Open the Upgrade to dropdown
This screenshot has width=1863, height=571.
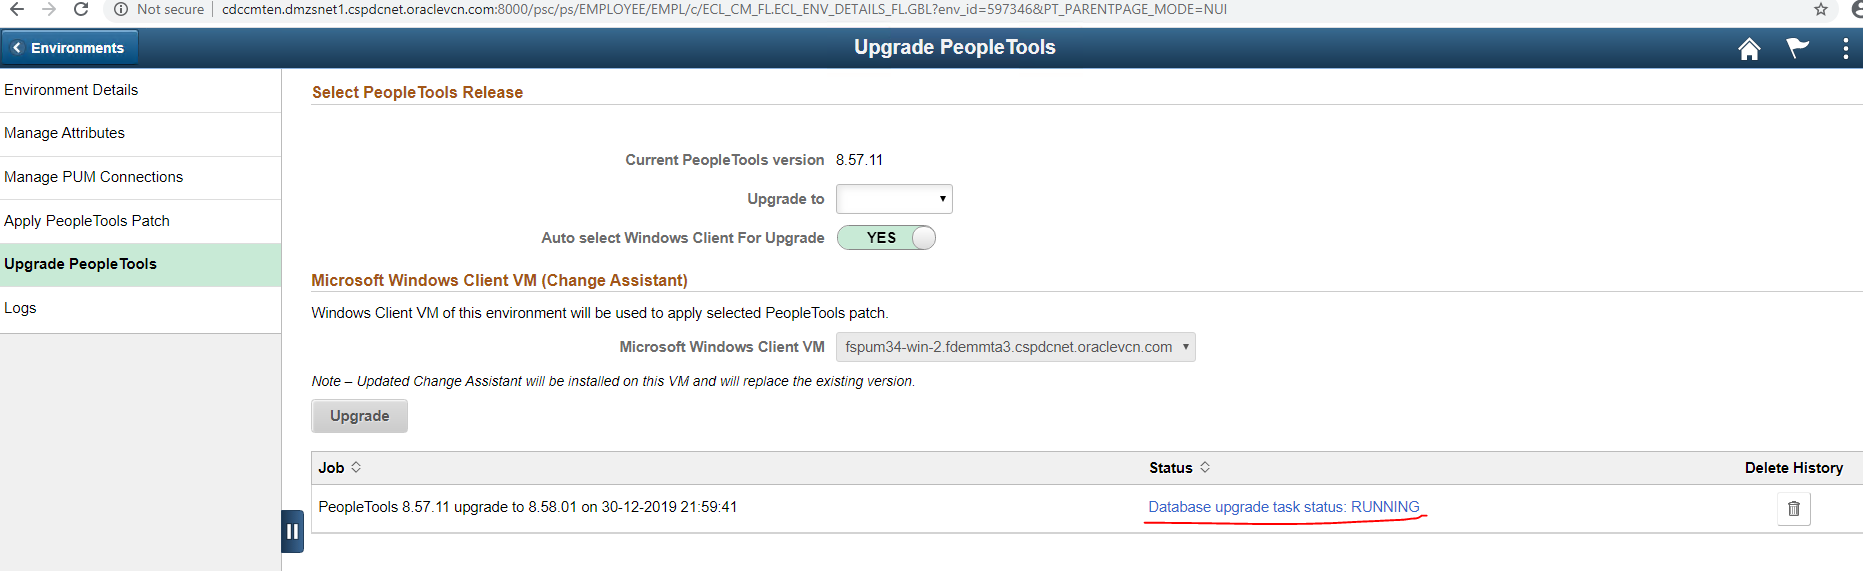point(894,199)
